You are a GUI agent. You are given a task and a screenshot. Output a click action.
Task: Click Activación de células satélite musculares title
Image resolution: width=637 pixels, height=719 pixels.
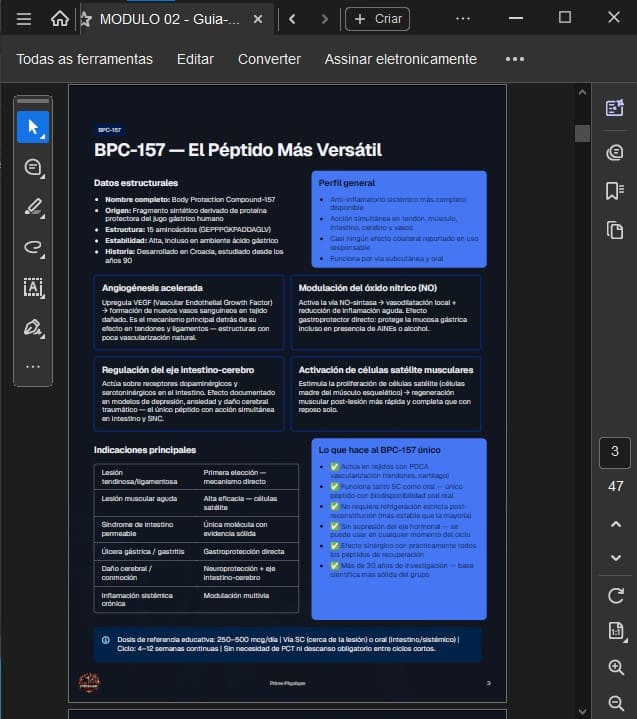(386, 370)
